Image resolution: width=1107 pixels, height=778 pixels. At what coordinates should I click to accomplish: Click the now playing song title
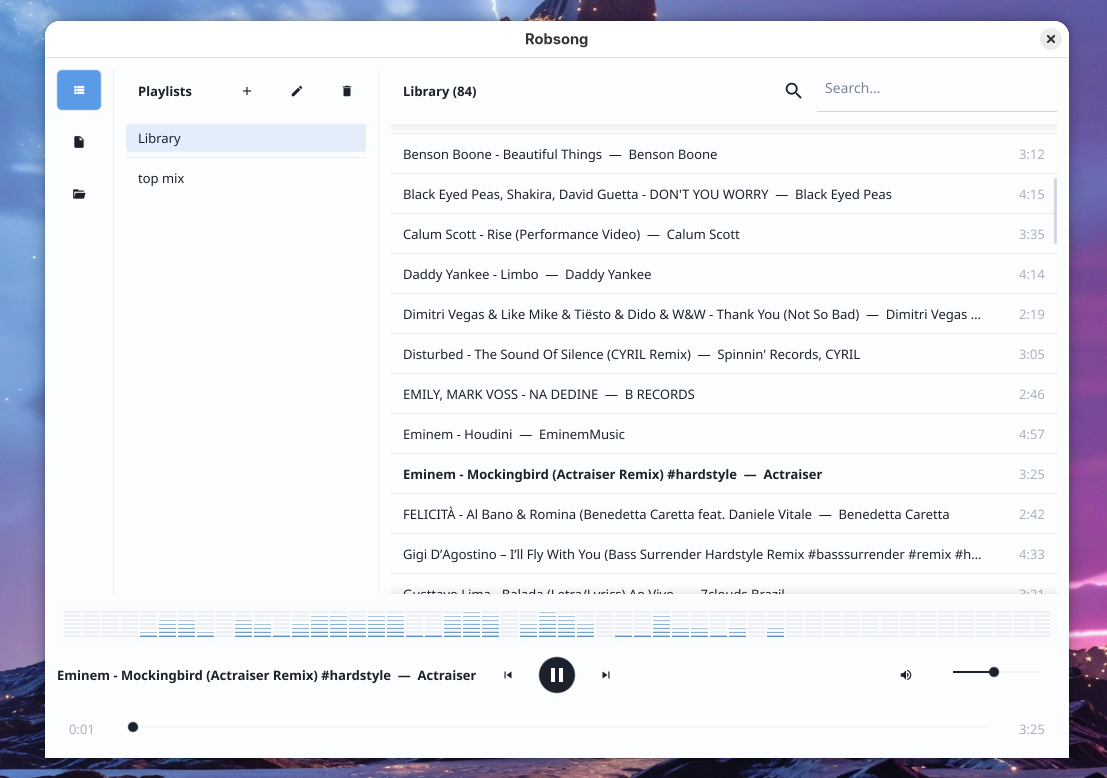point(266,675)
